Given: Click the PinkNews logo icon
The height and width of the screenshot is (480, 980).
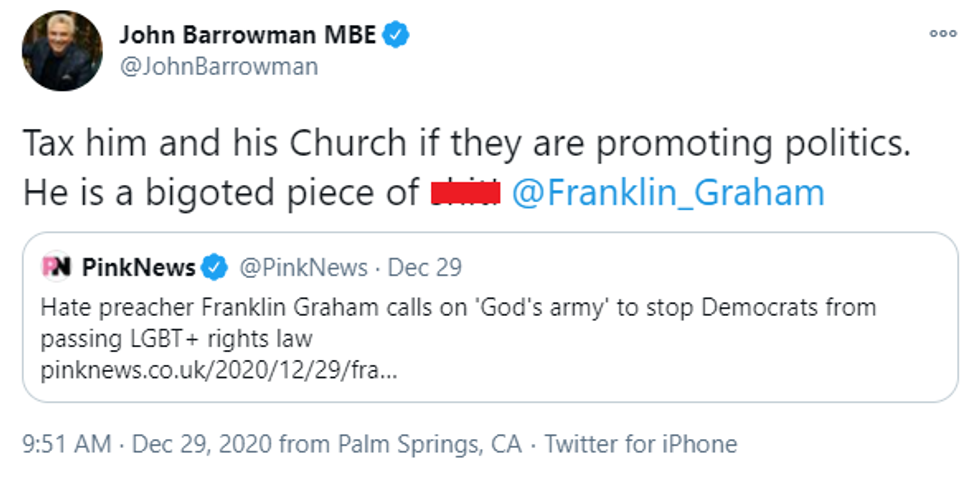Looking at the screenshot, I should (x=56, y=268).
